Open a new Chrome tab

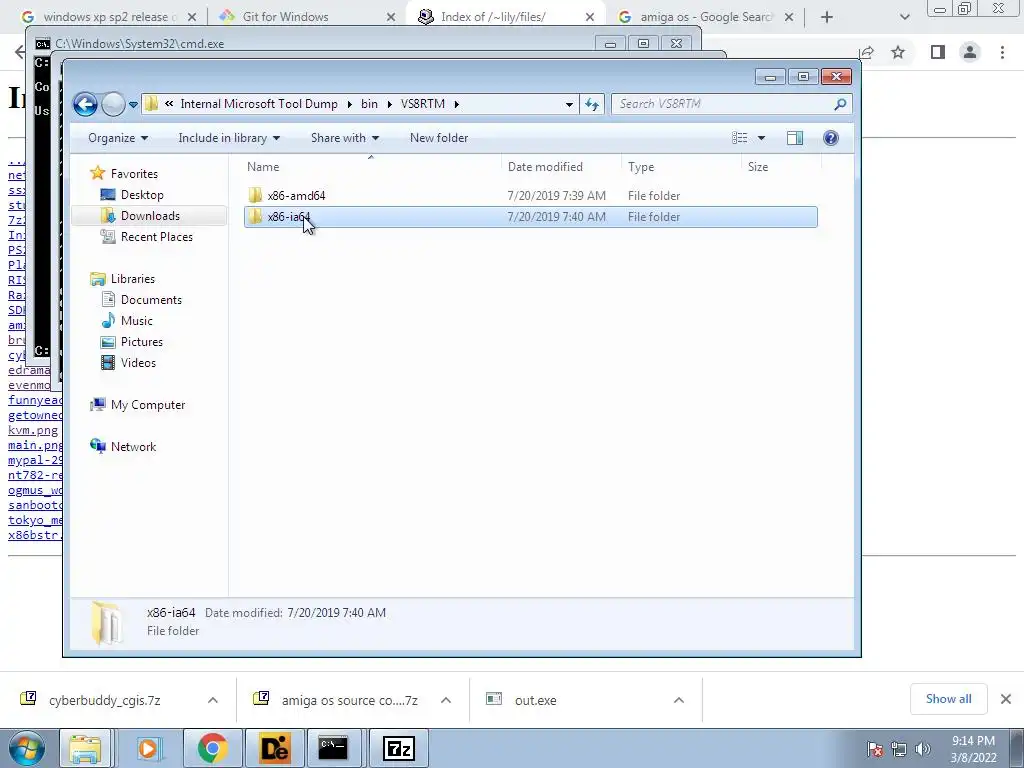(827, 17)
